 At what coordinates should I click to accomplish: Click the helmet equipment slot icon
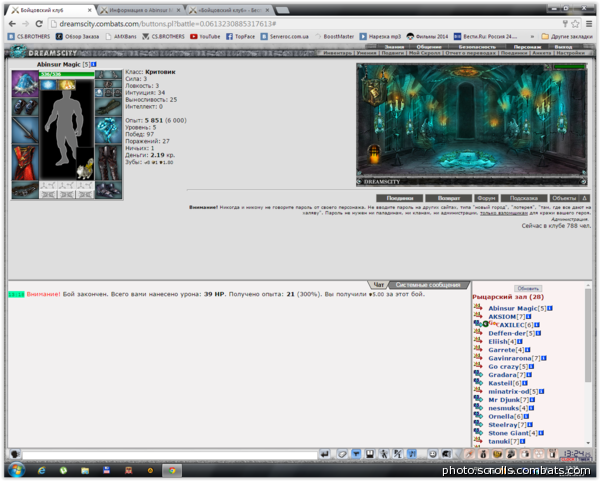[25, 83]
